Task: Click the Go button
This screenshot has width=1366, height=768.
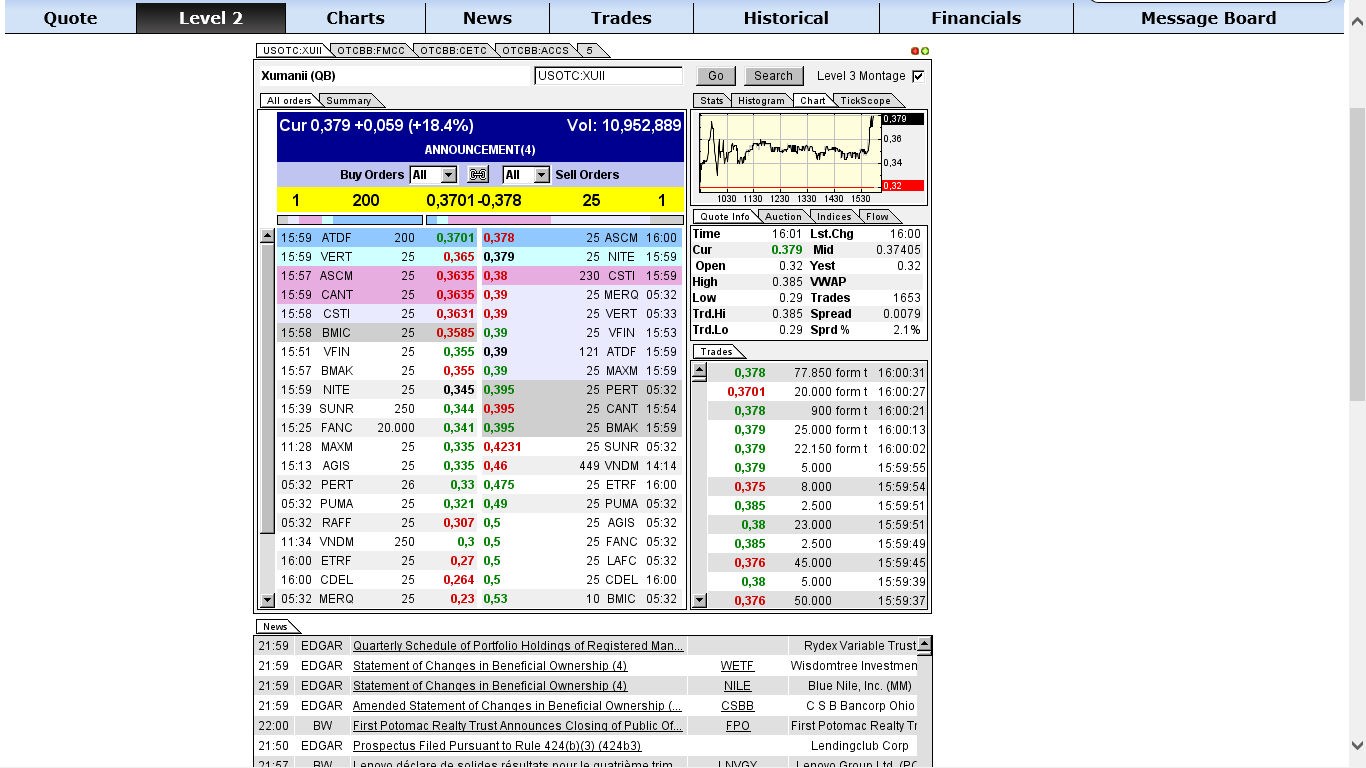Action: pos(716,76)
